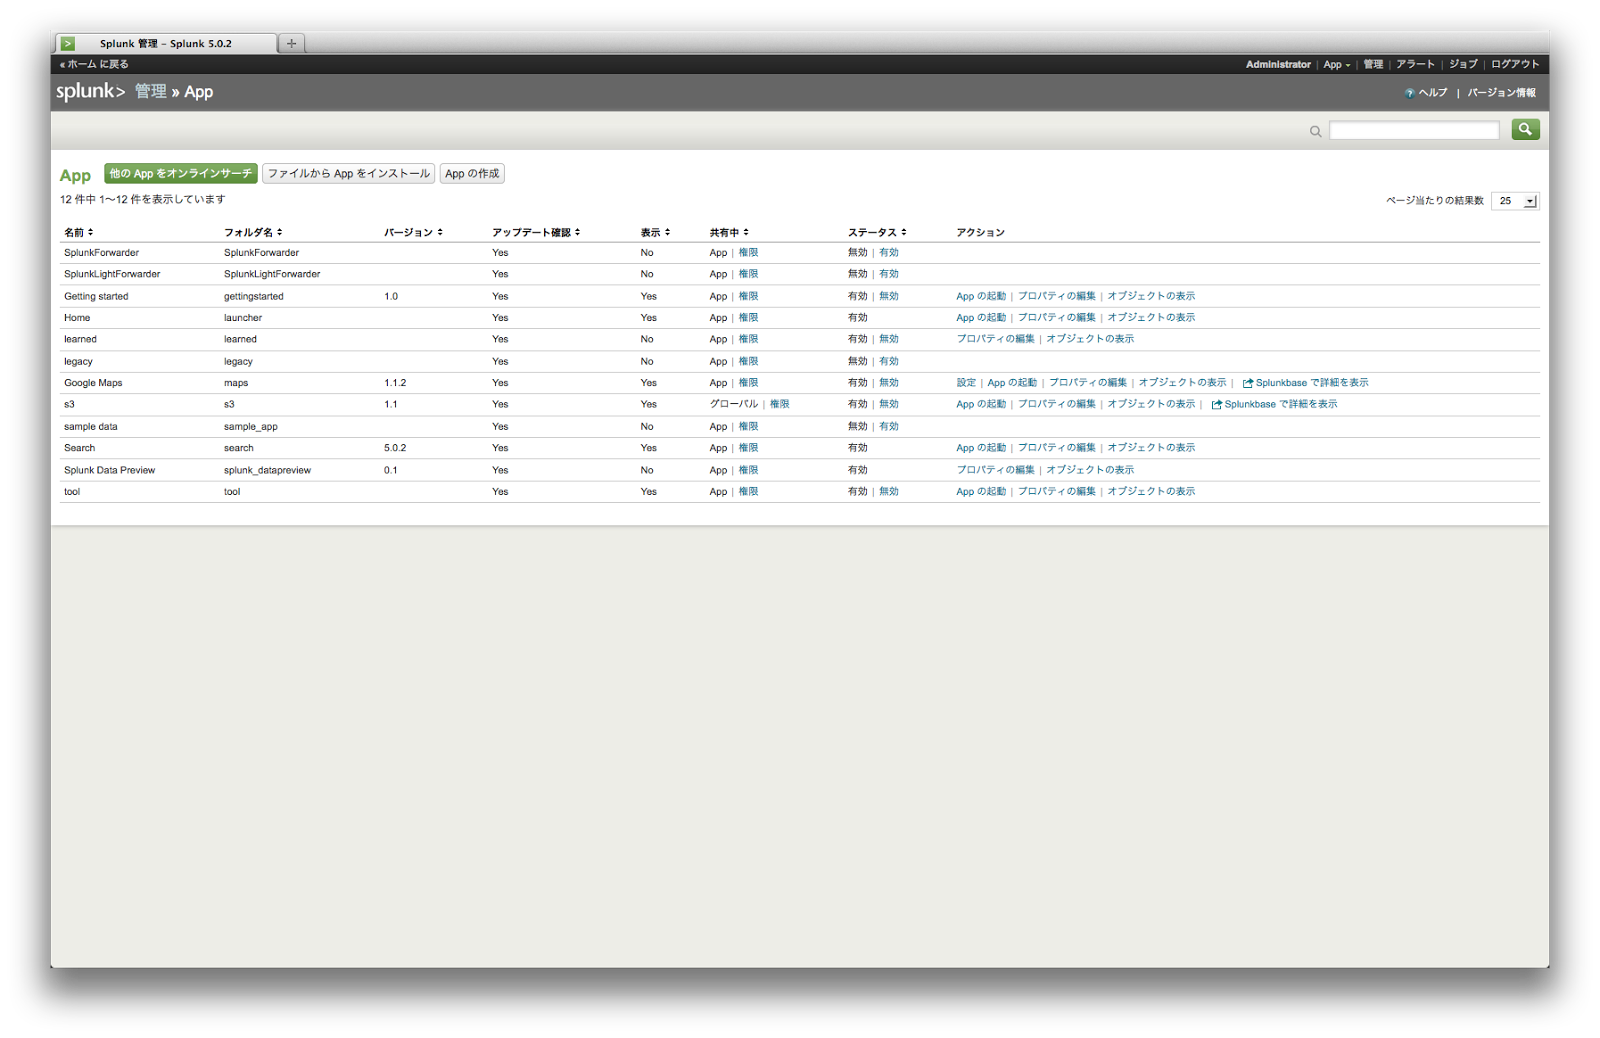Click sort arrows beside ステータス header
Viewport: 1600px width, 1038px height.
[903, 232]
